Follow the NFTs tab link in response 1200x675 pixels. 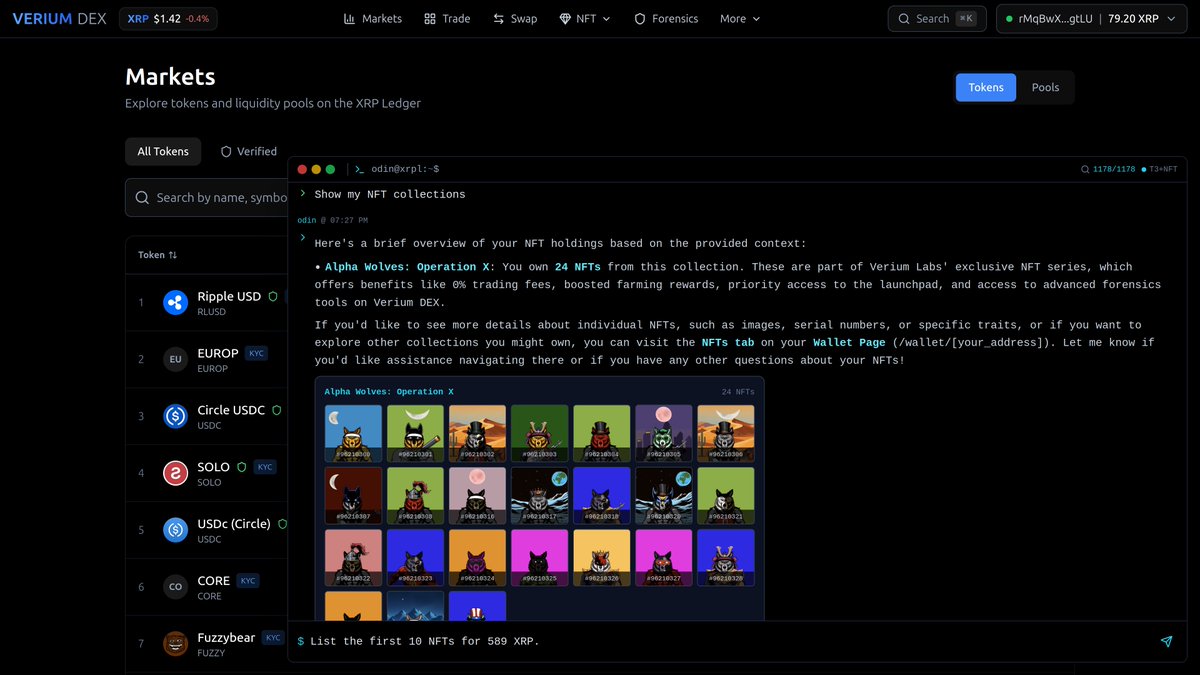728,342
